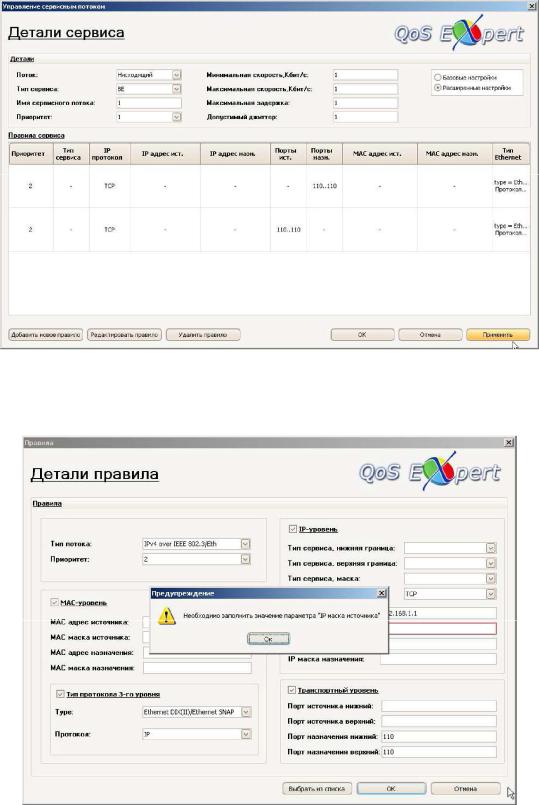The width and height of the screenshot is (539, 805).
Task: Click the Порт назначения верхний field with 110
Action: pyautogui.click(x=439, y=752)
